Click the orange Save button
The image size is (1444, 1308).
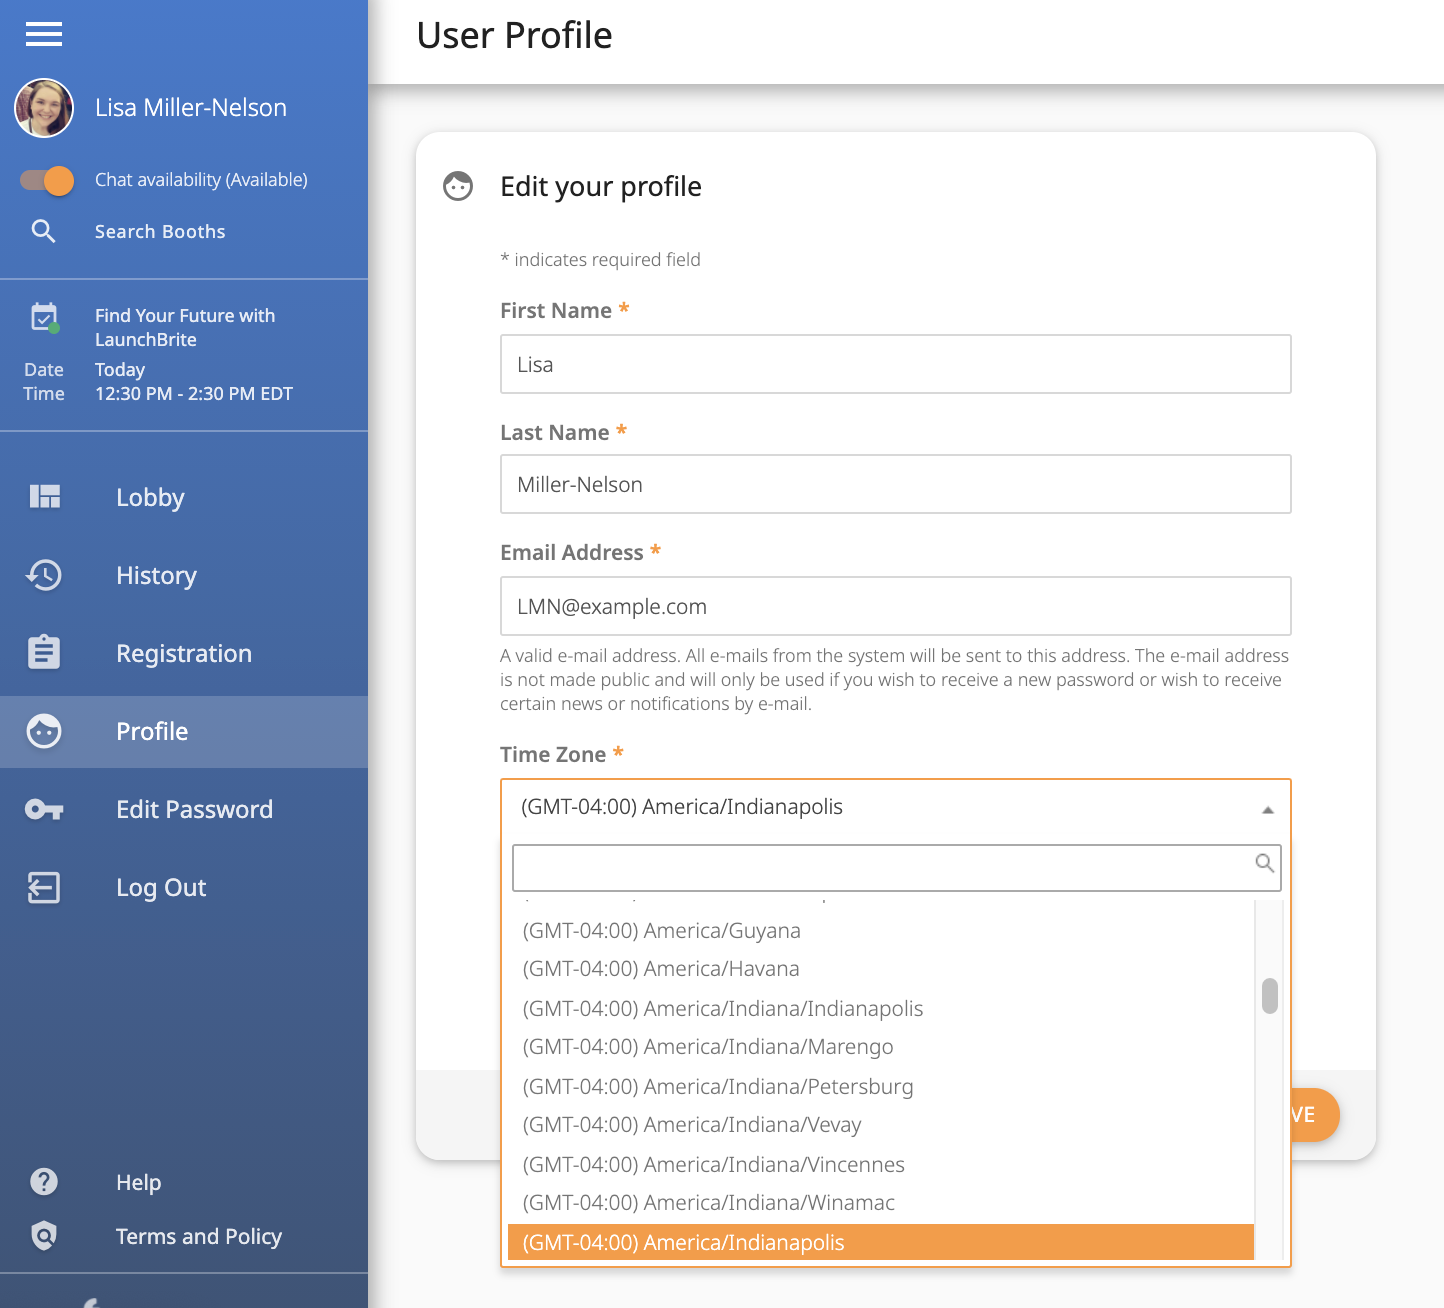coord(1313,1115)
